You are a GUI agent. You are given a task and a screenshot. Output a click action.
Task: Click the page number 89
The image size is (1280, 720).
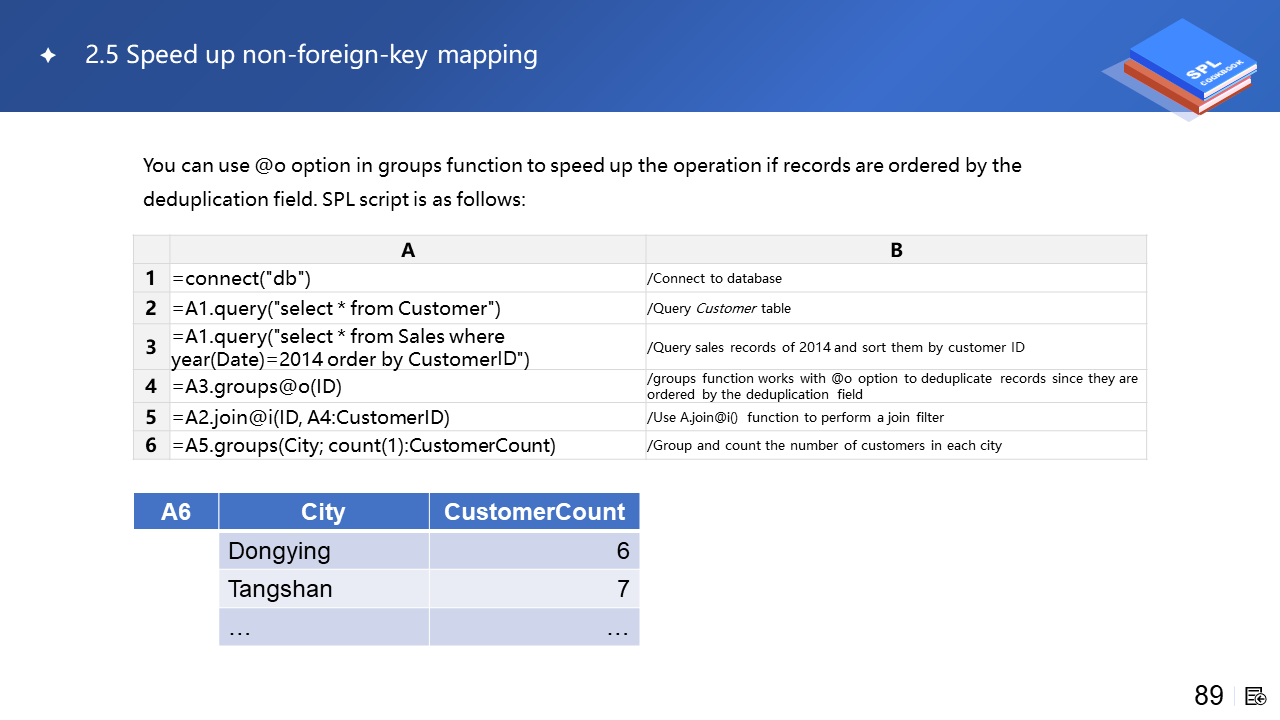(1208, 696)
